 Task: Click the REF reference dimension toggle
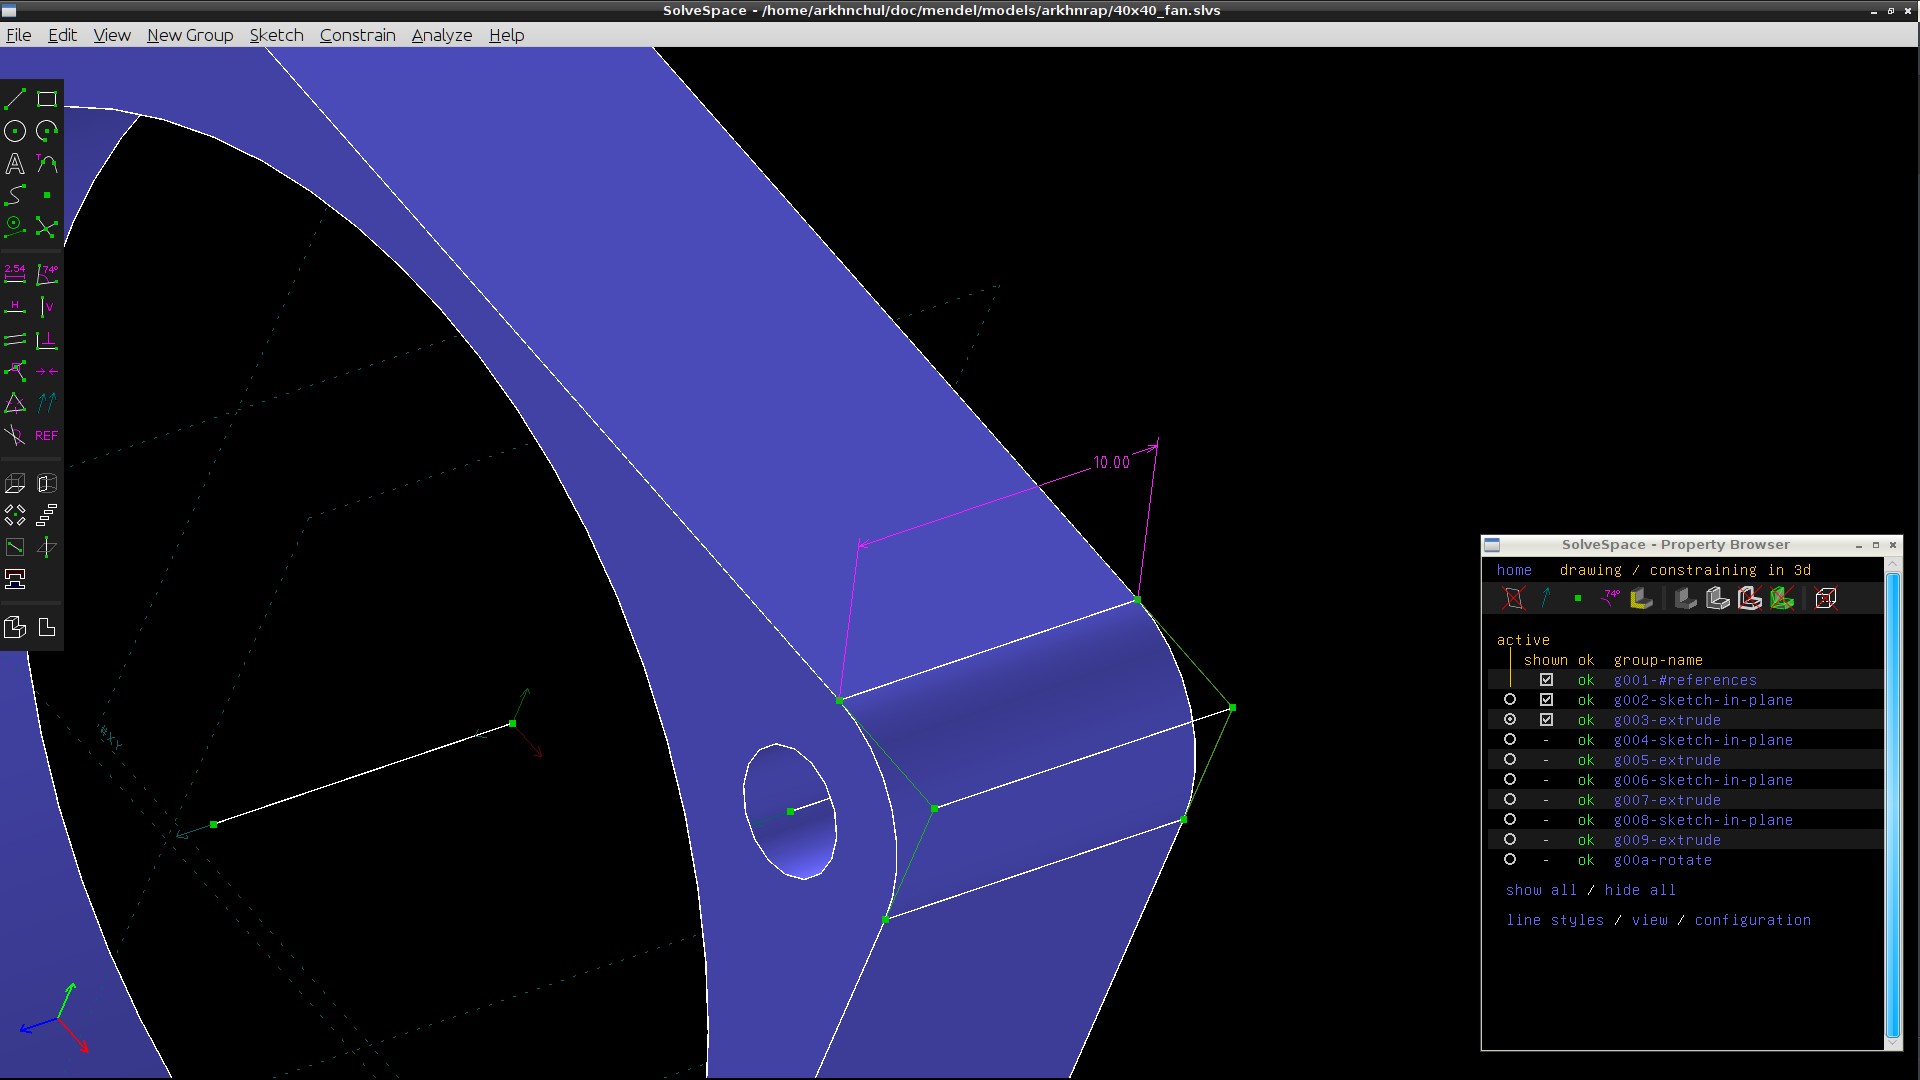tap(46, 435)
